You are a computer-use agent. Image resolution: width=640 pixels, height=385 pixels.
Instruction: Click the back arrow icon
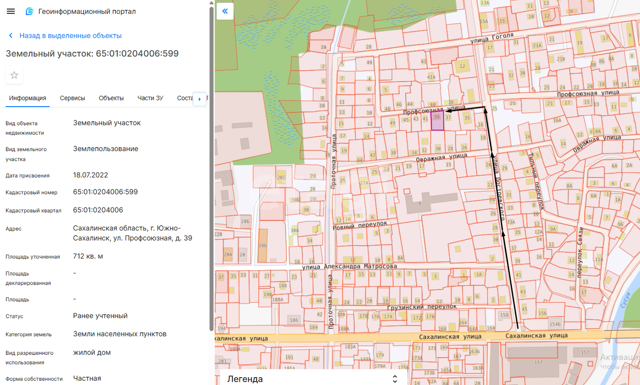(x=11, y=36)
